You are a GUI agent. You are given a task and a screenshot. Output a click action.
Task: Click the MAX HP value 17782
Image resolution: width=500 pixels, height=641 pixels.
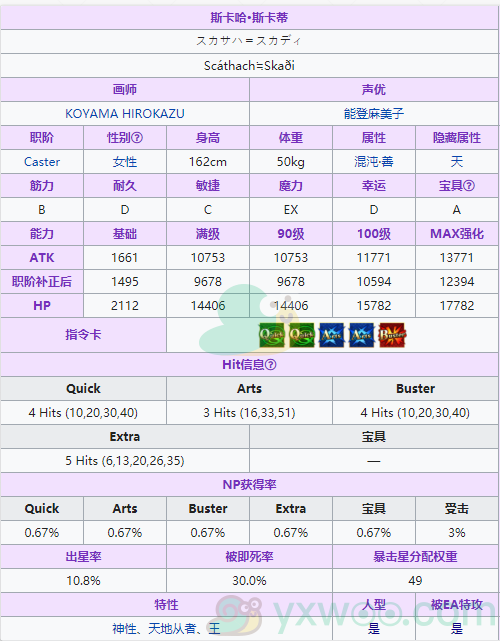(457, 306)
